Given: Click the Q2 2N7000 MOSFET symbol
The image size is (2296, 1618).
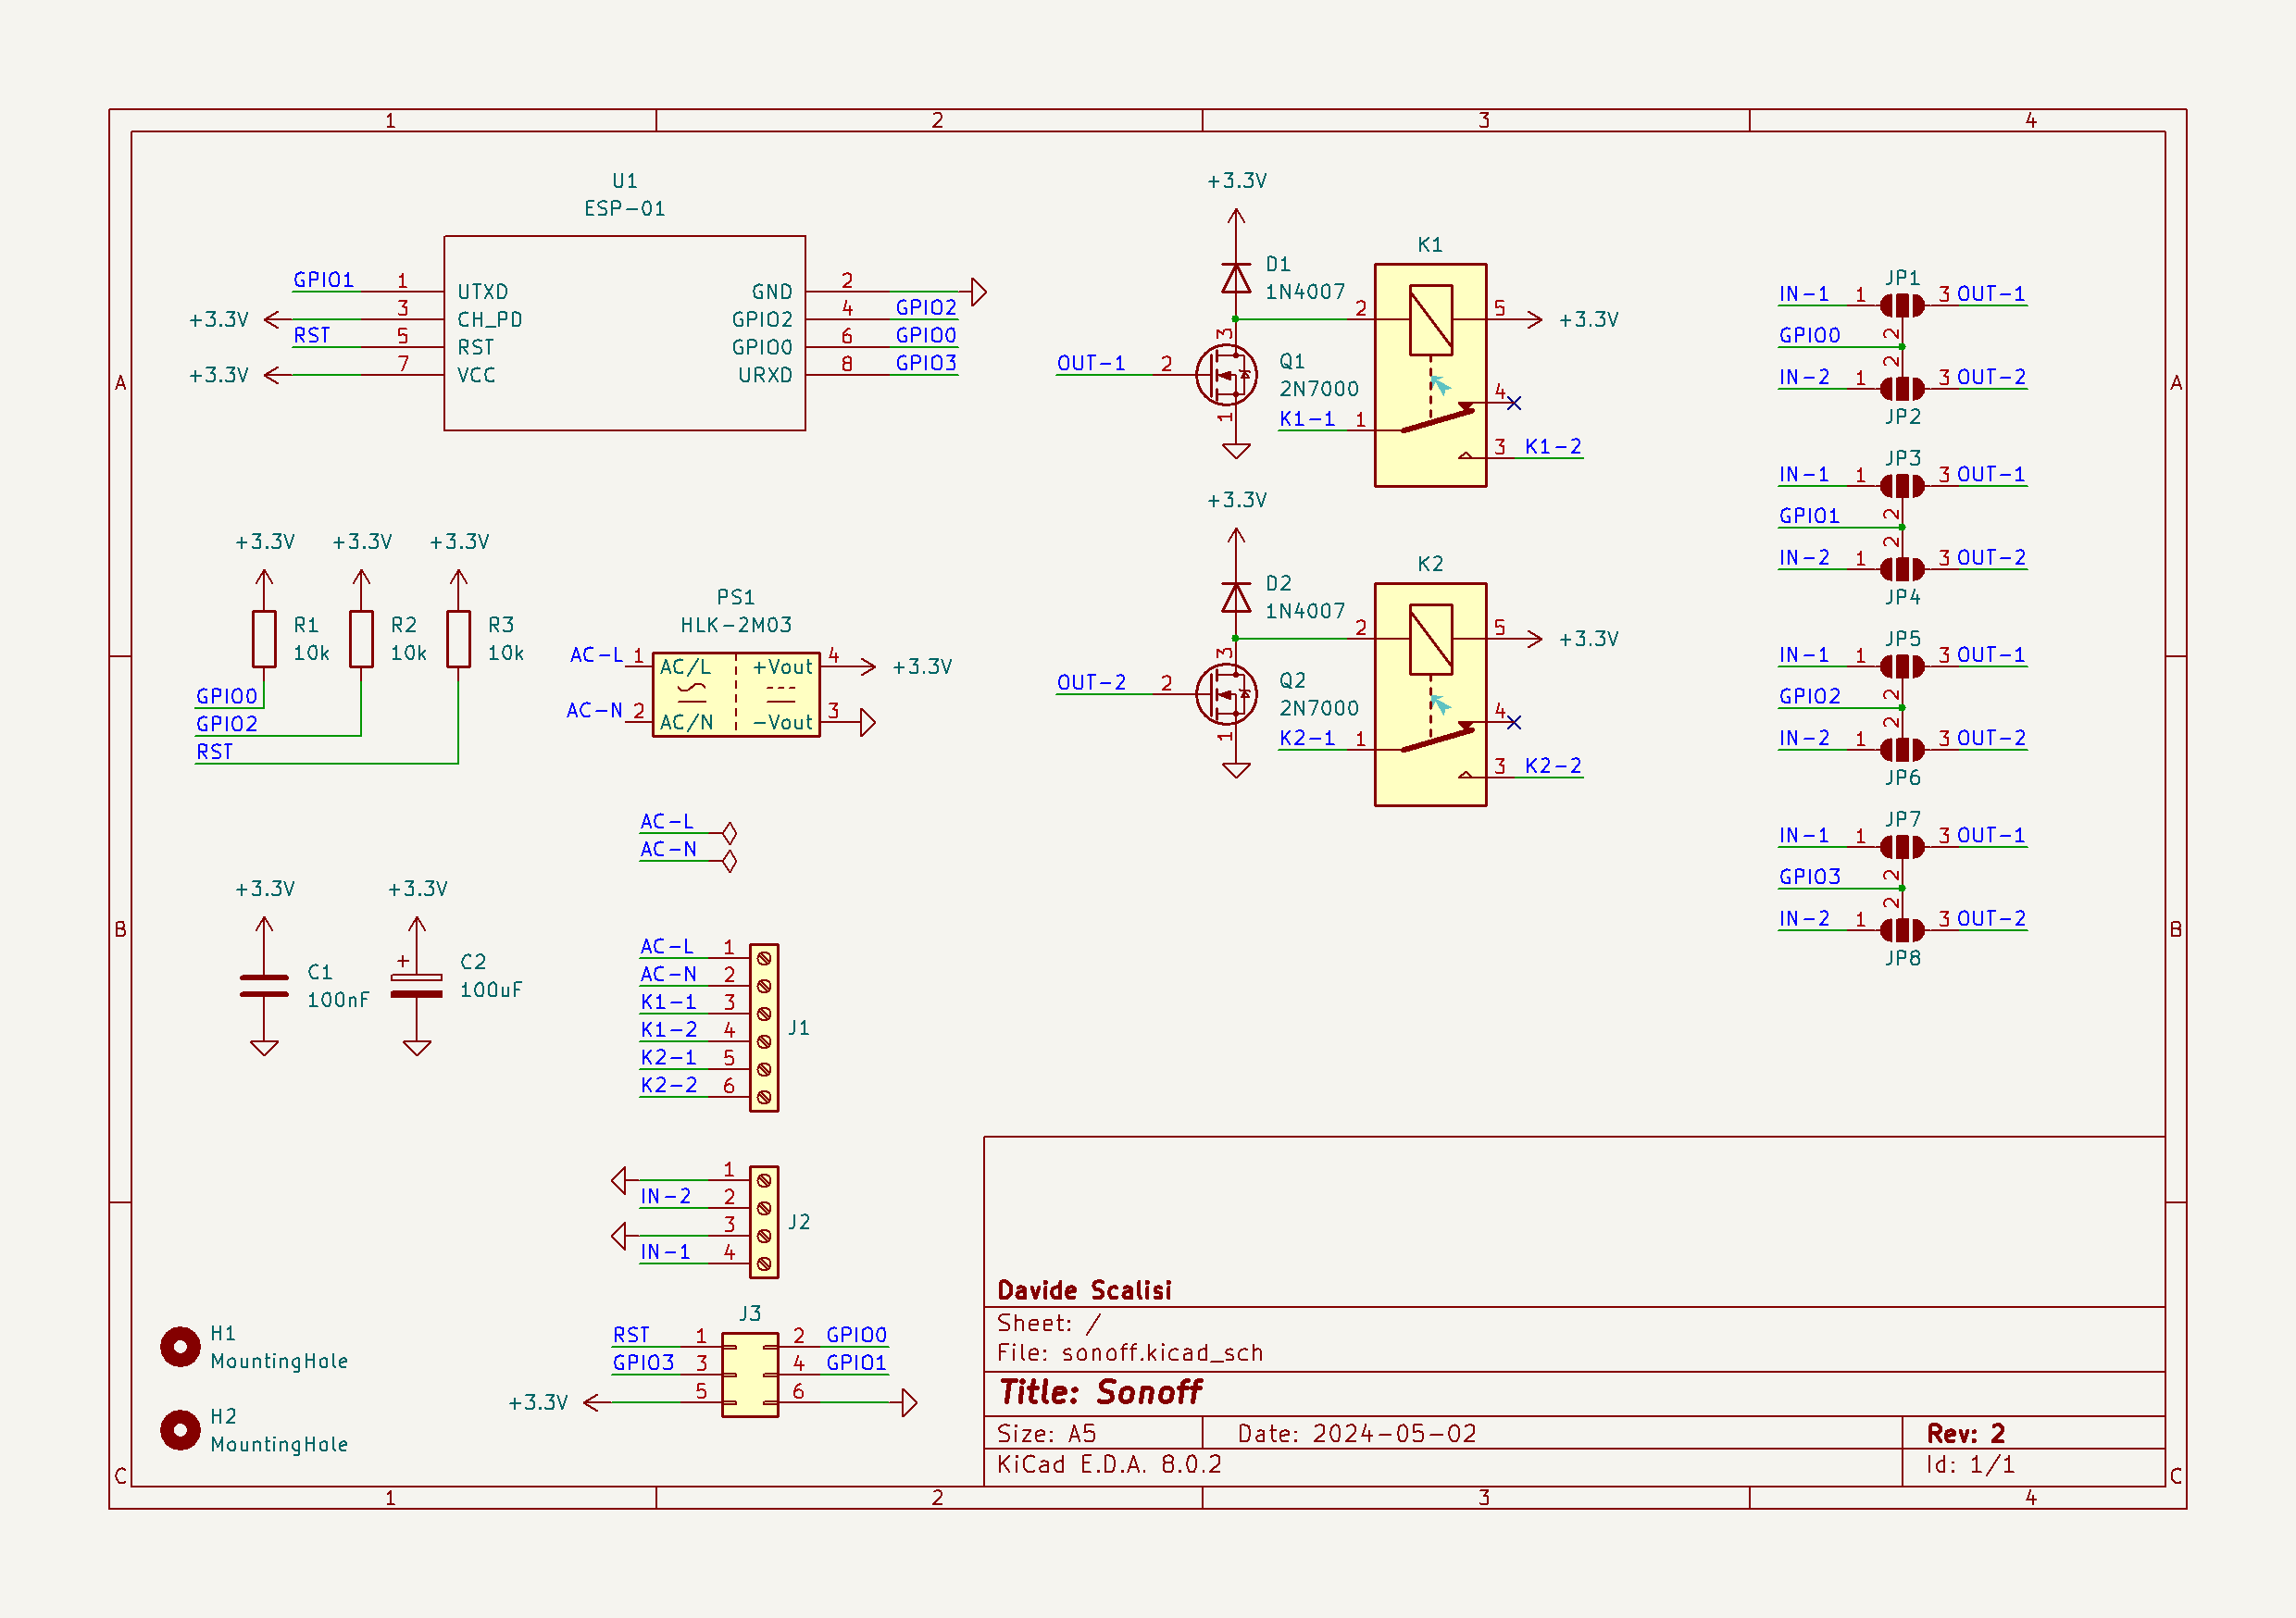Looking at the screenshot, I should (x=1227, y=694).
